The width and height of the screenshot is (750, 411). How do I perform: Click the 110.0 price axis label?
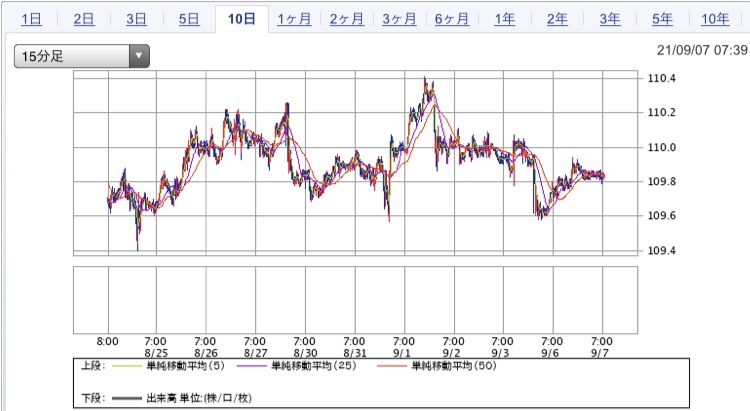coord(662,147)
